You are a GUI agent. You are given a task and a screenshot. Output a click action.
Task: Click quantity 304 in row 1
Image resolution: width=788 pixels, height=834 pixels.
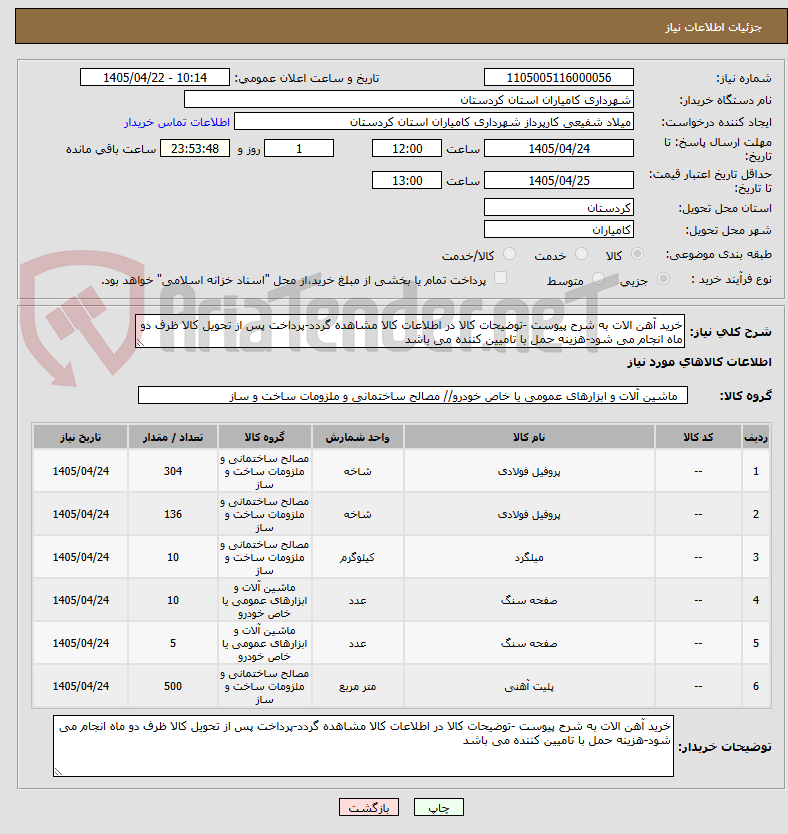173,471
